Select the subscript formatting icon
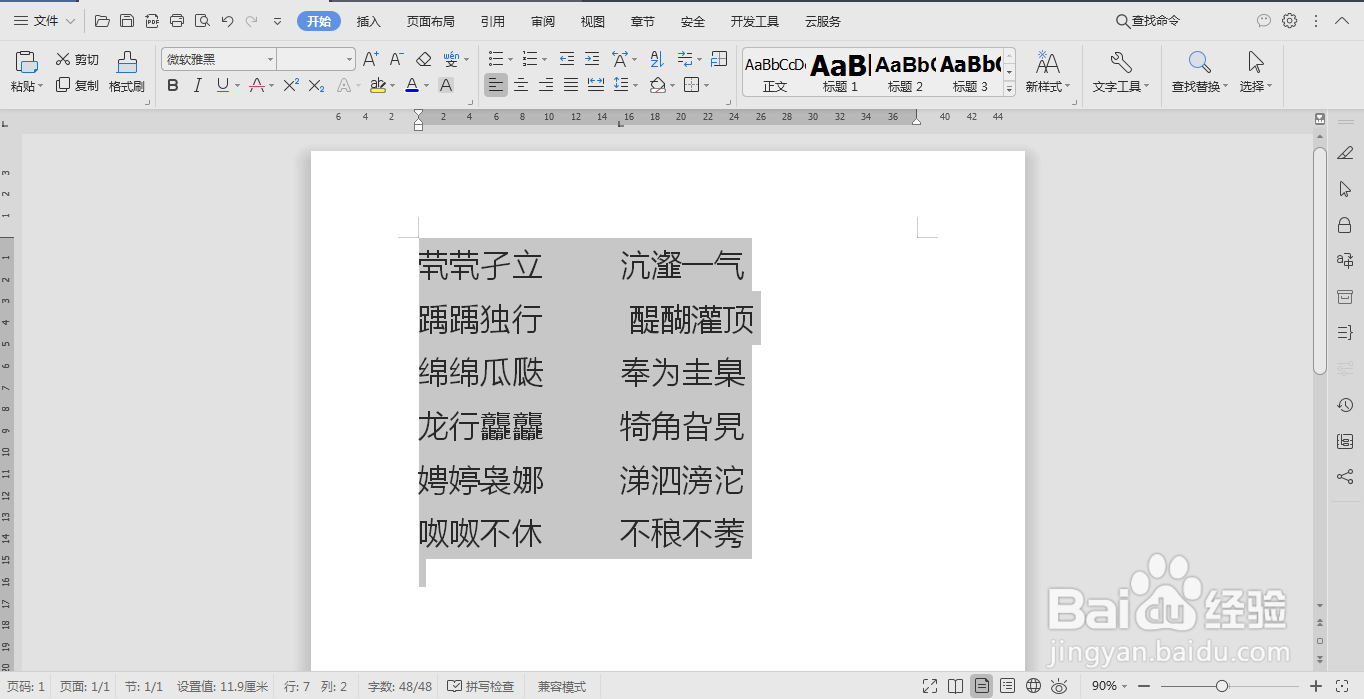This screenshot has width=1364, height=699. (316, 85)
